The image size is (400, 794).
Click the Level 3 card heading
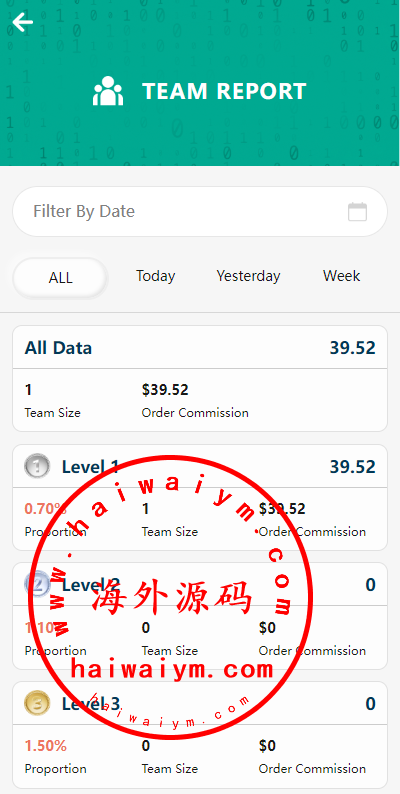click(91, 704)
